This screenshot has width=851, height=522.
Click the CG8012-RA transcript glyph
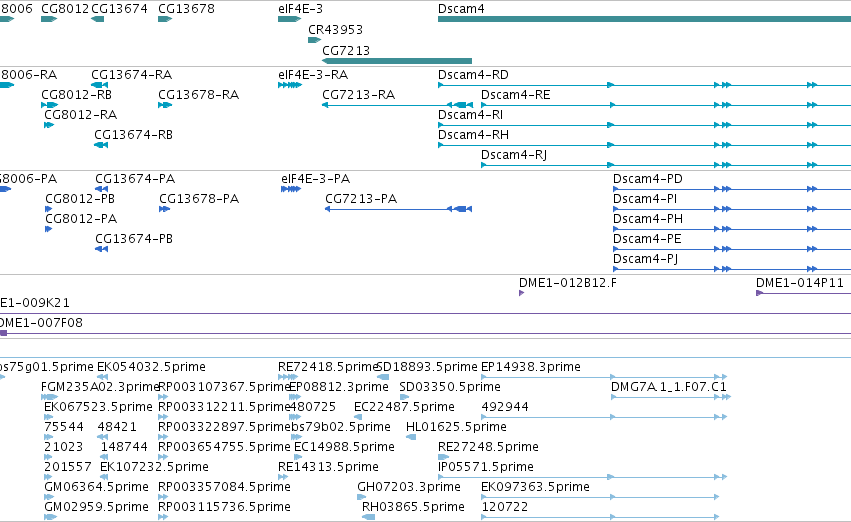pyautogui.click(x=49, y=125)
